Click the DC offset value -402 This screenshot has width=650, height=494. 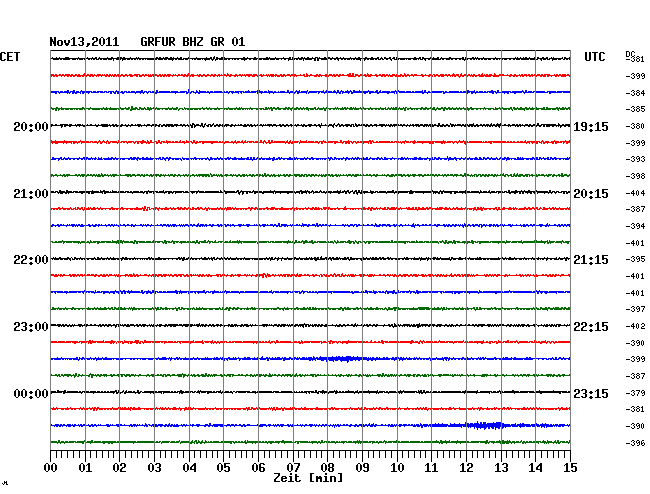pyautogui.click(x=635, y=326)
